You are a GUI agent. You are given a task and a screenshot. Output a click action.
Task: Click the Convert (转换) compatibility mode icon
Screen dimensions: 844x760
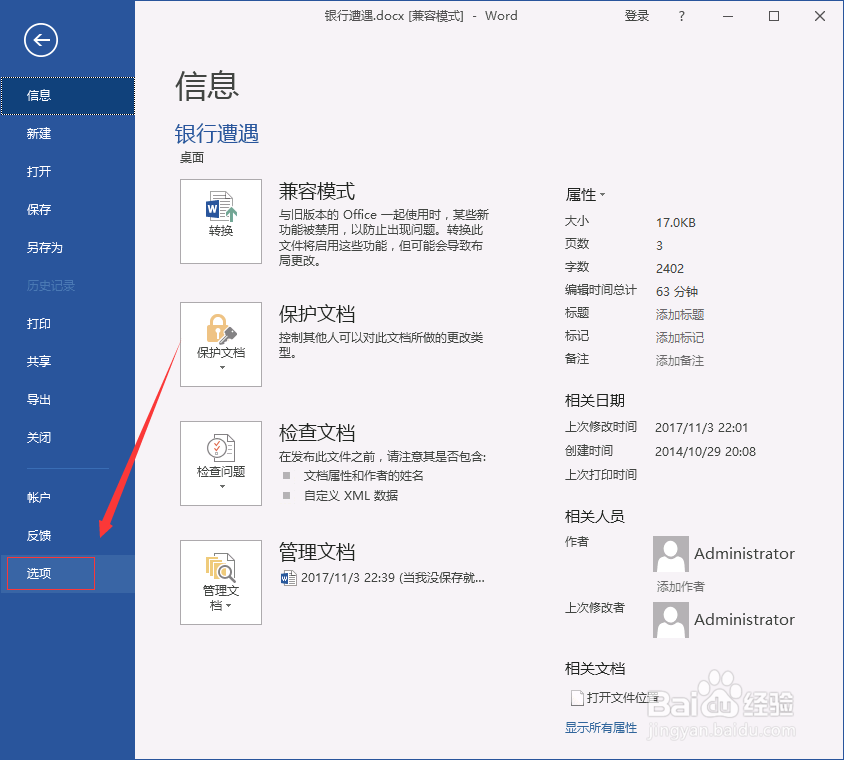(221, 221)
